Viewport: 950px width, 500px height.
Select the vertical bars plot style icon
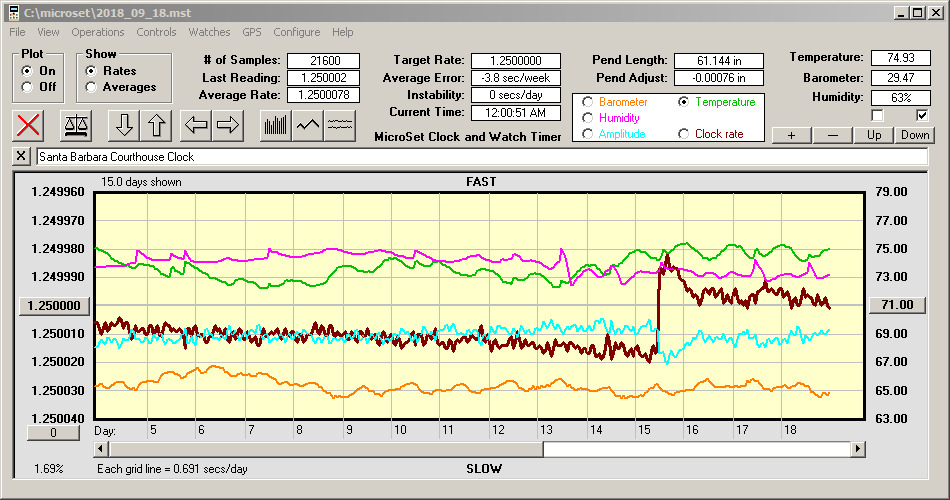click(276, 125)
